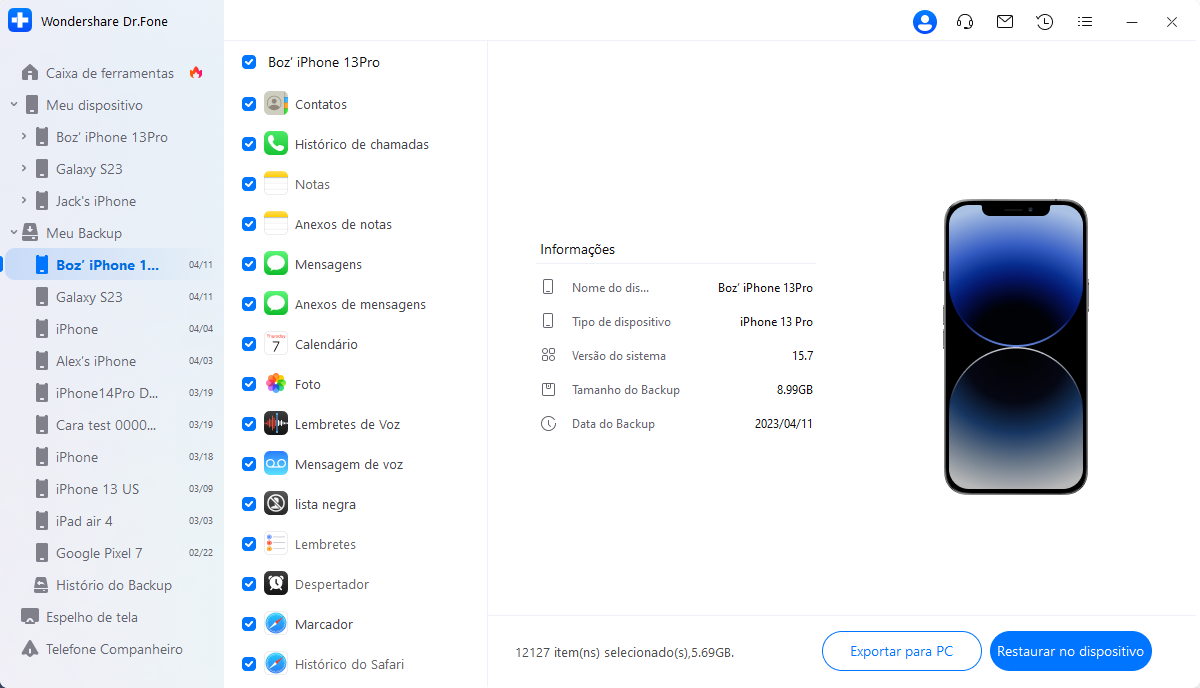This screenshot has height=688, width=1200.
Task: Click the Anexos de notas icon
Action: [276, 224]
